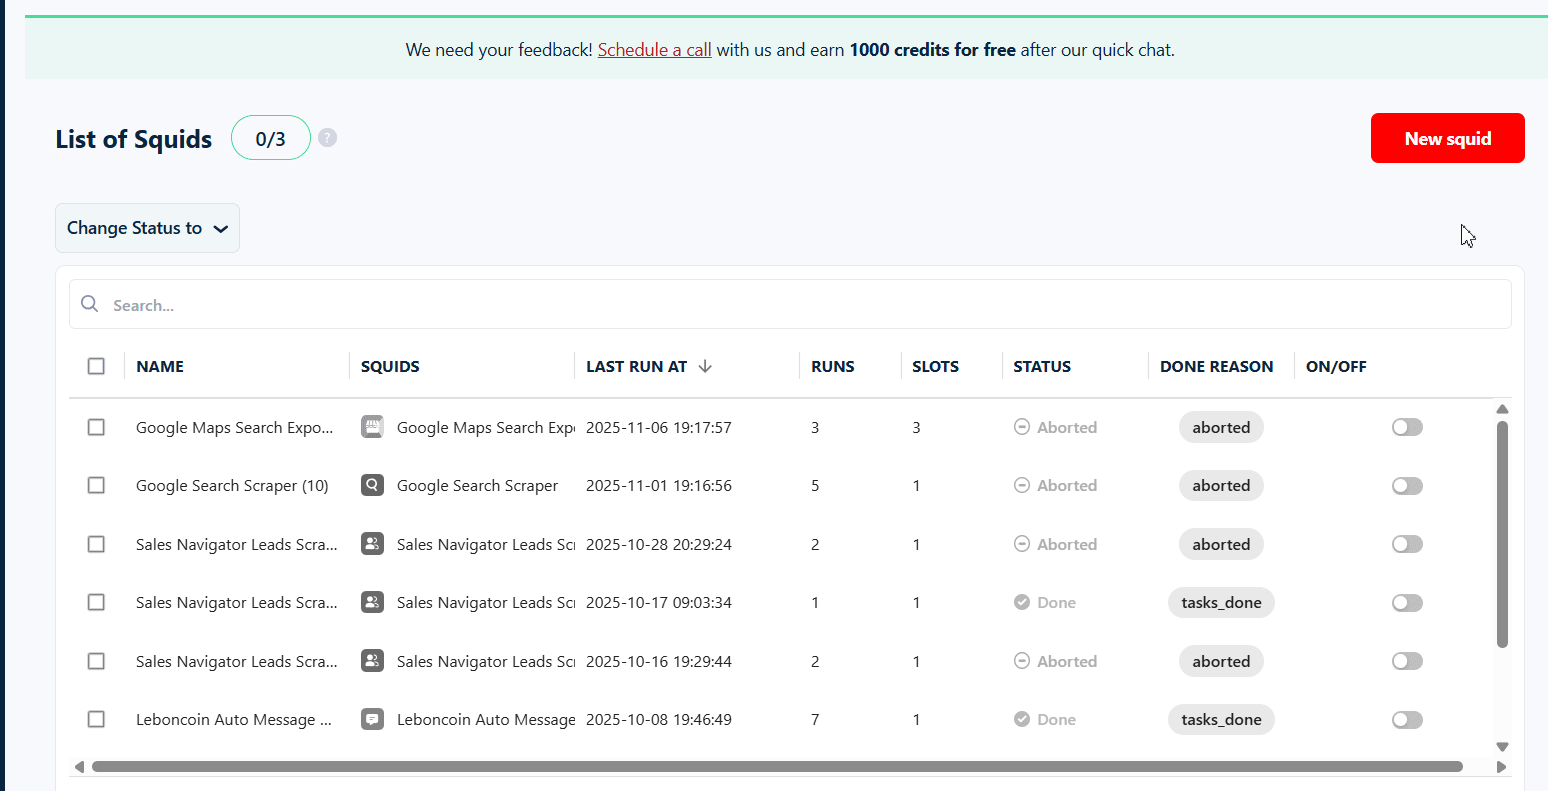Click the Google Search Scraper magnifier squid icon
The height and width of the screenshot is (791, 1548).
(x=372, y=485)
